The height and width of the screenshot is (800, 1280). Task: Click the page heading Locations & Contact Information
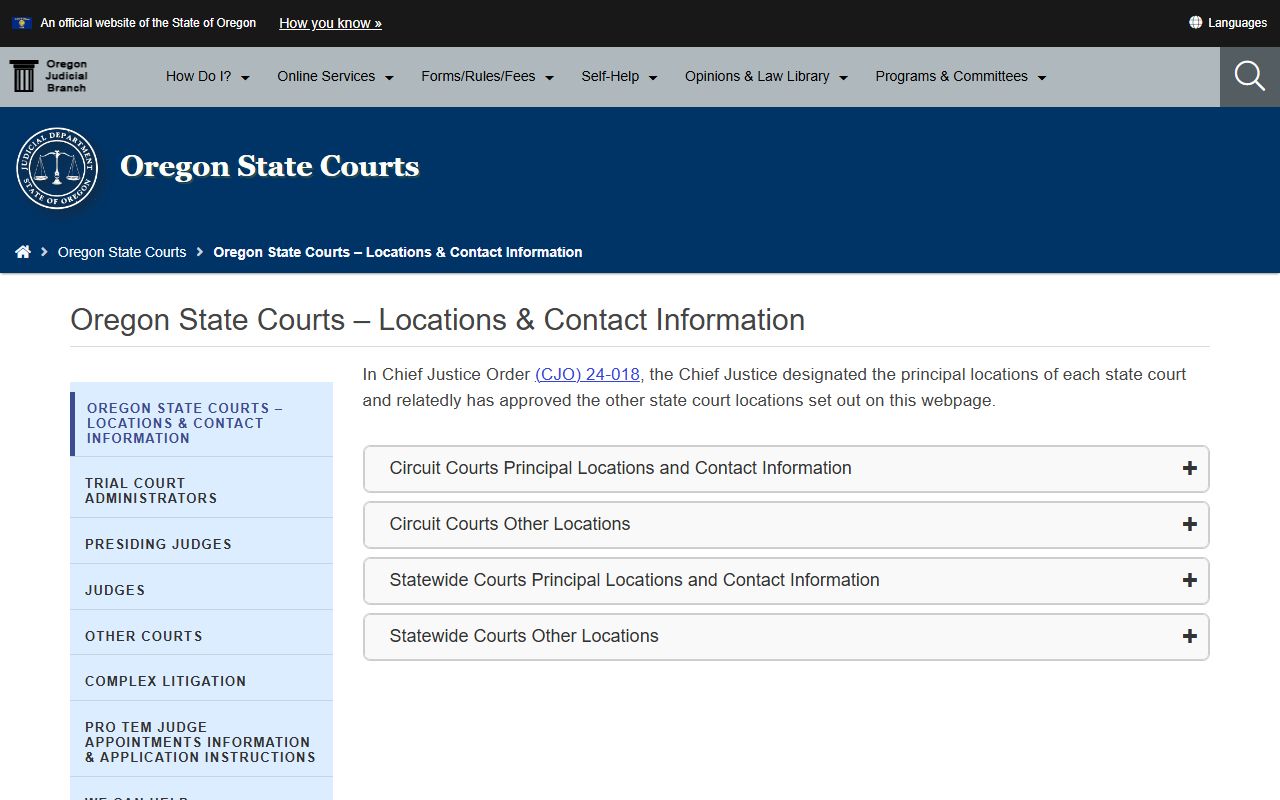[437, 320]
